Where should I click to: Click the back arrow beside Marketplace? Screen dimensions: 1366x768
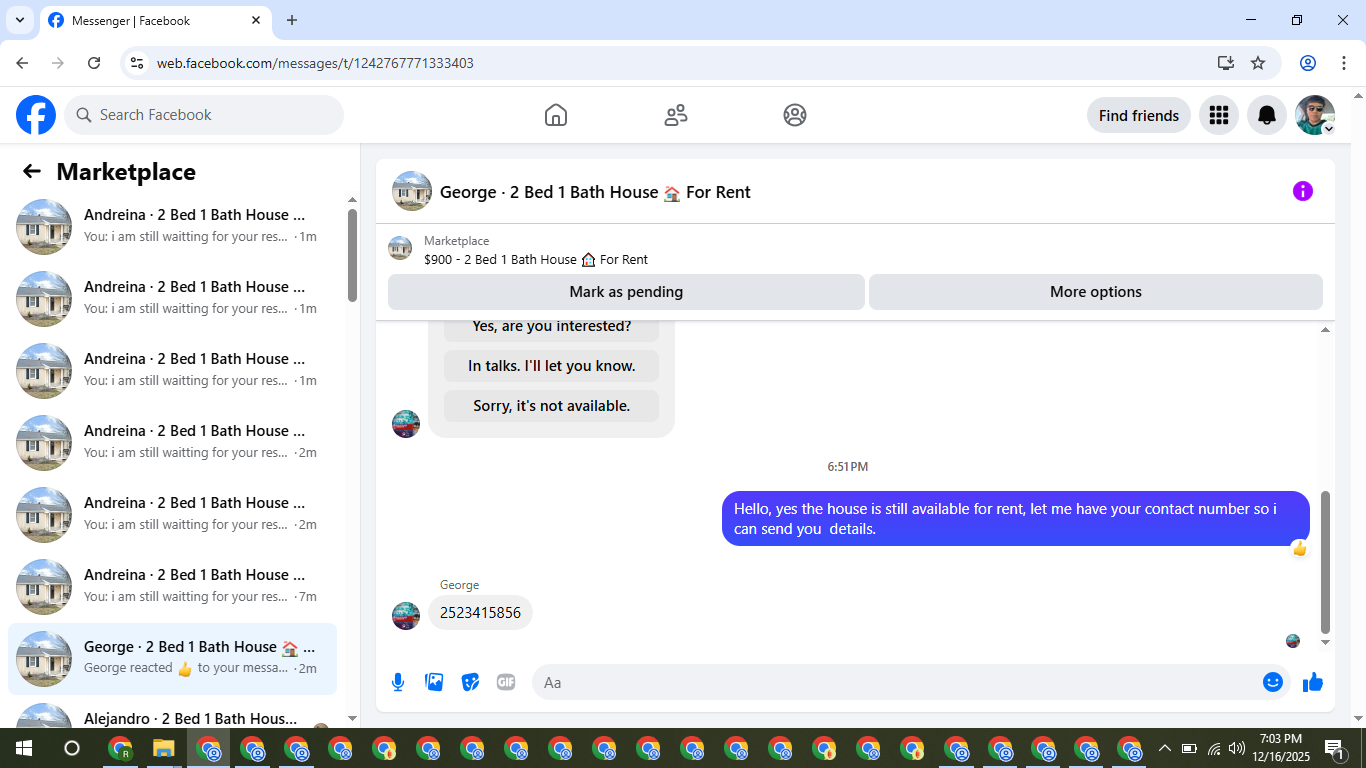(x=32, y=172)
